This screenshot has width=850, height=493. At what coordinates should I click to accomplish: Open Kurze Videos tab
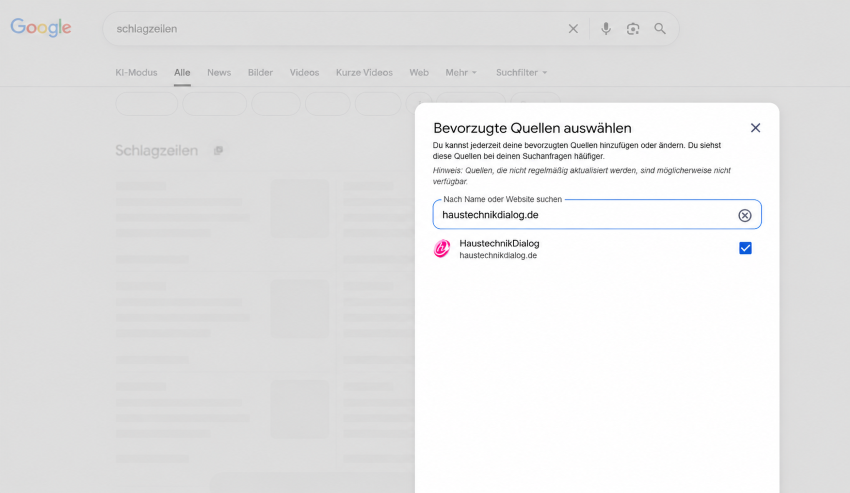(364, 73)
